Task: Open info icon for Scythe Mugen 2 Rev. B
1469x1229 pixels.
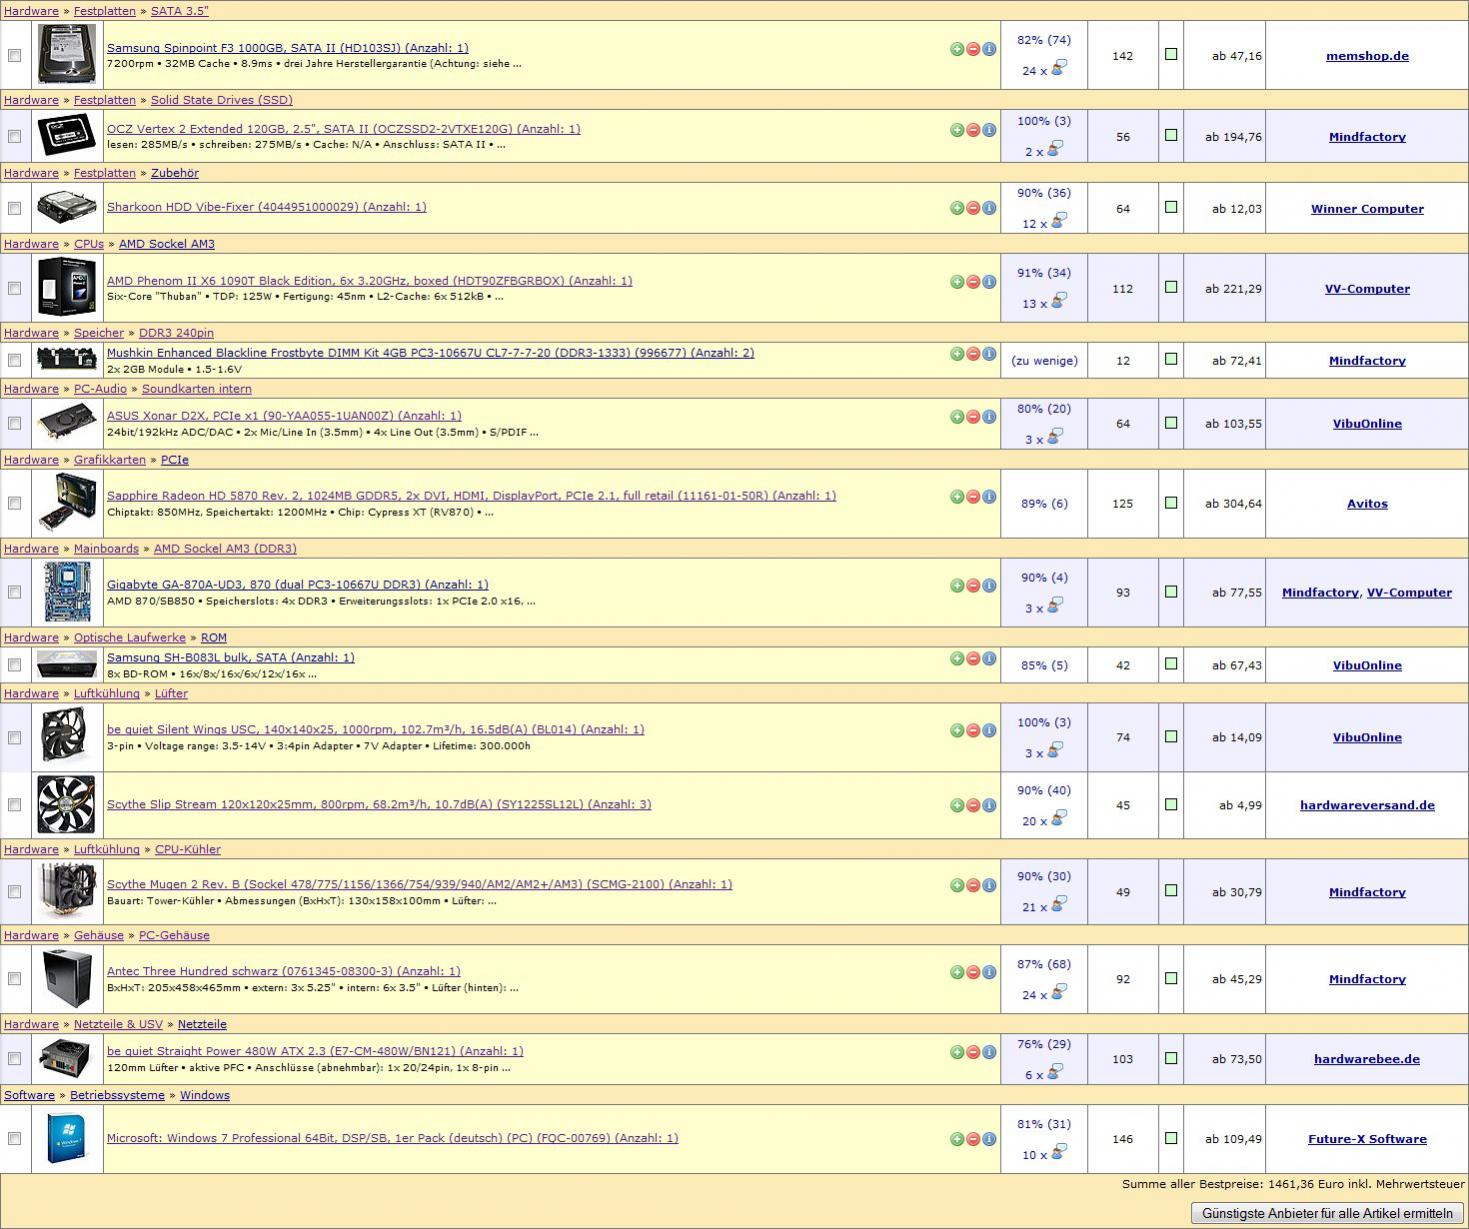Action: click(x=989, y=885)
